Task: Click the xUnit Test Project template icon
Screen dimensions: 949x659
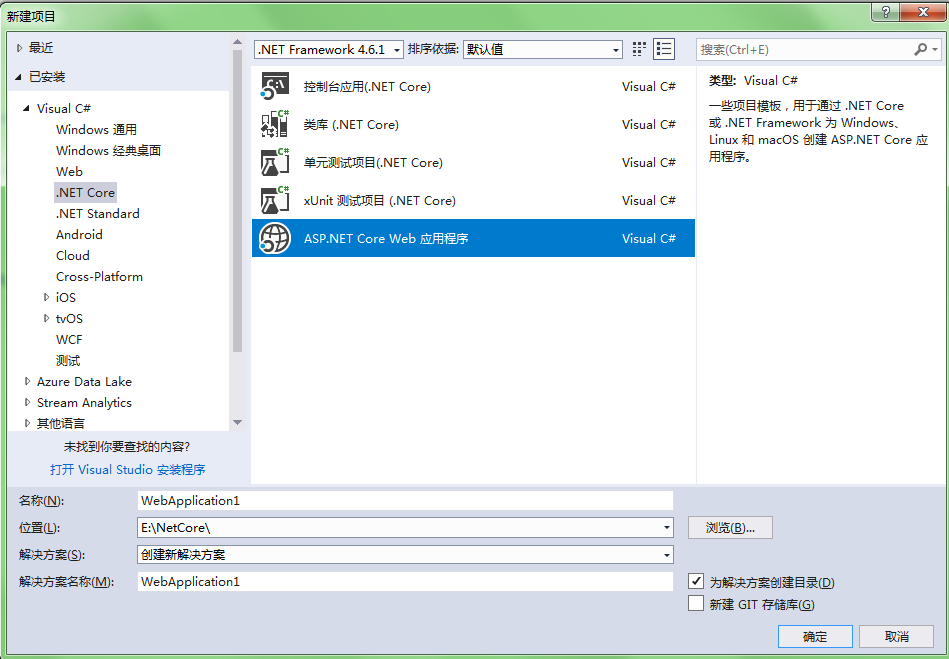Action: click(275, 200)
